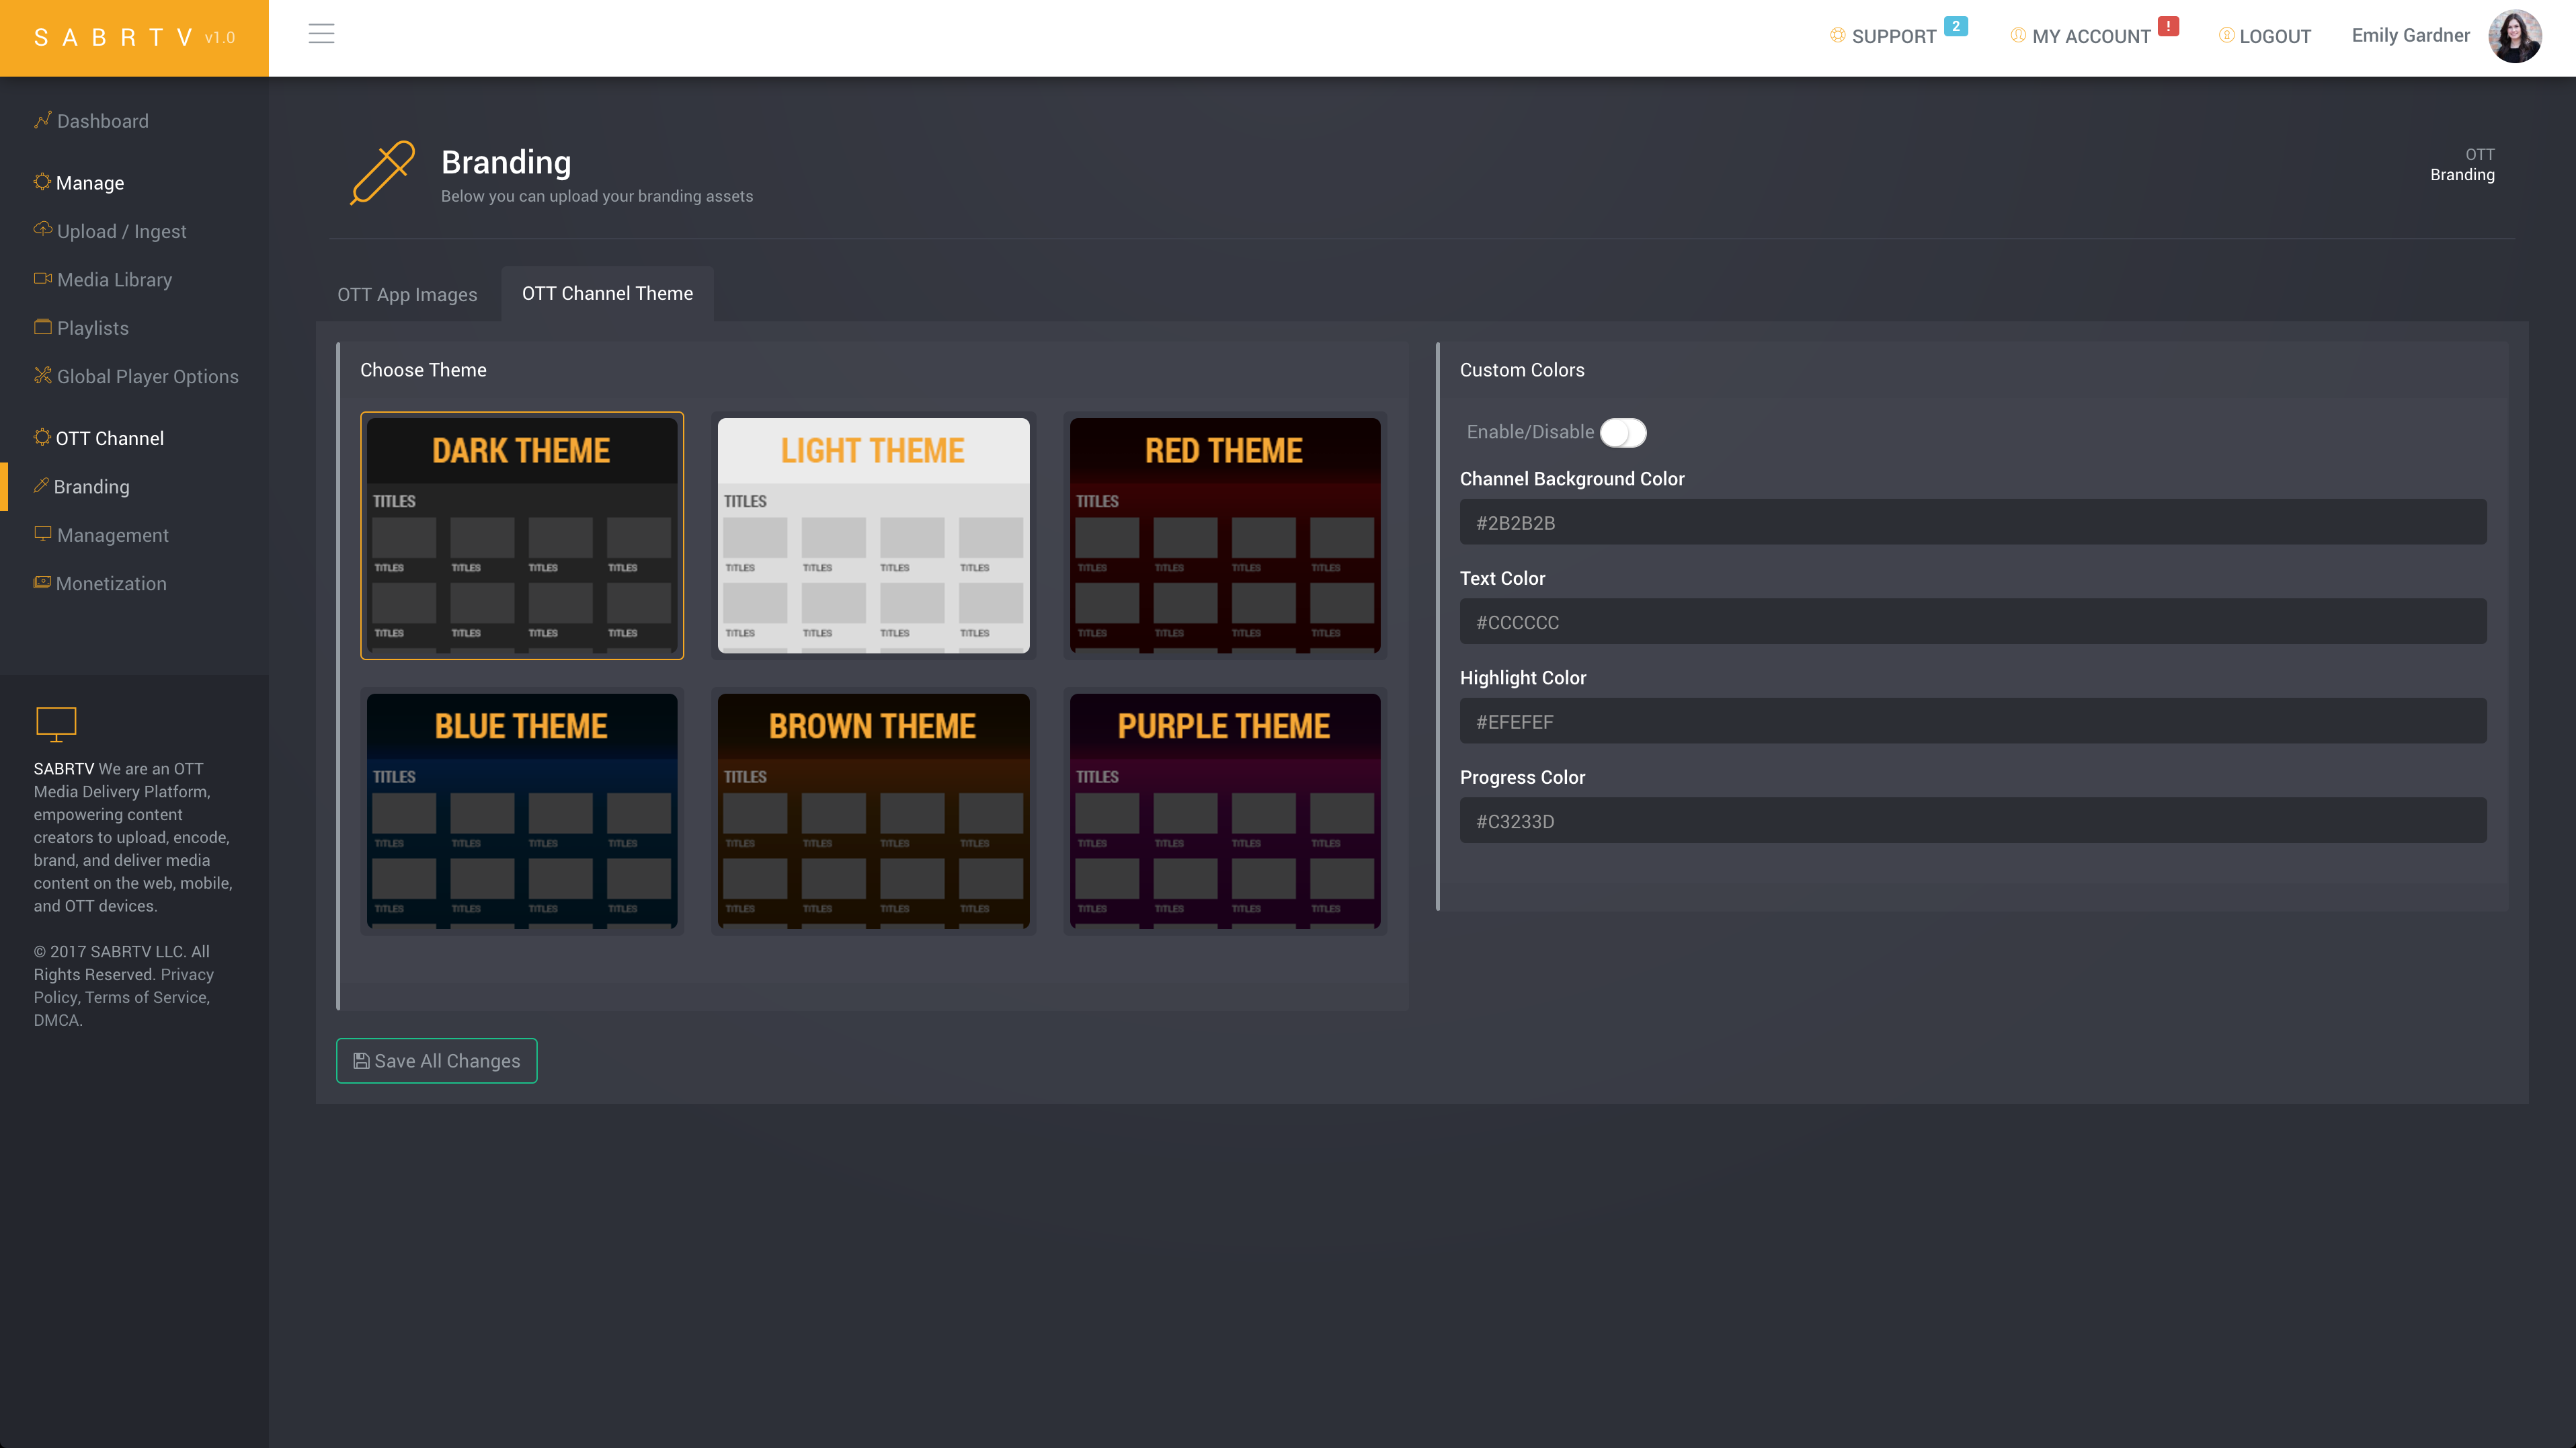Viewport: 2576px width, 1448px height.
Task: Click the Highlight Color field
Action: click(x=1972, y=721)
